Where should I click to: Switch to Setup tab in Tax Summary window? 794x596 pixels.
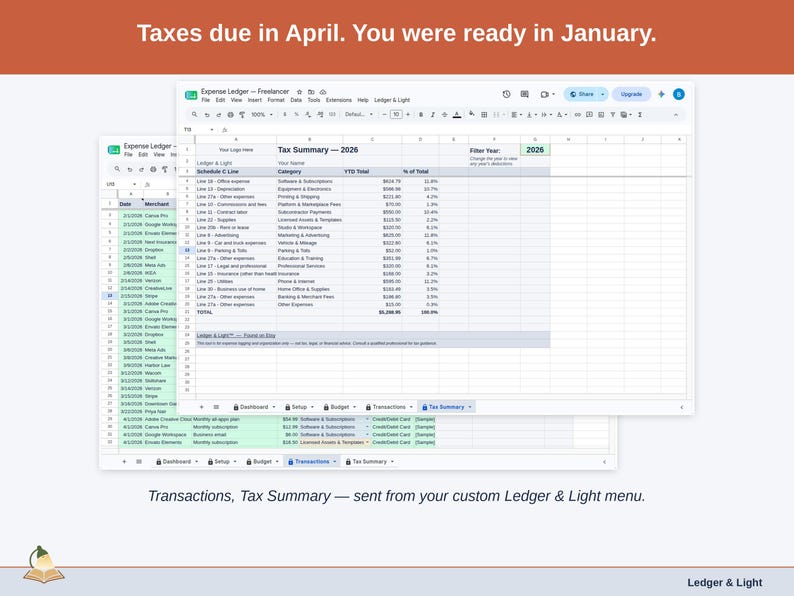click(x=299, y=407)
